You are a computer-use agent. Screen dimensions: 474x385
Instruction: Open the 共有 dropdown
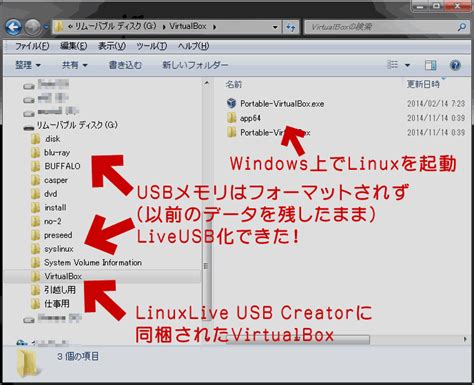(x=75, y=65)
